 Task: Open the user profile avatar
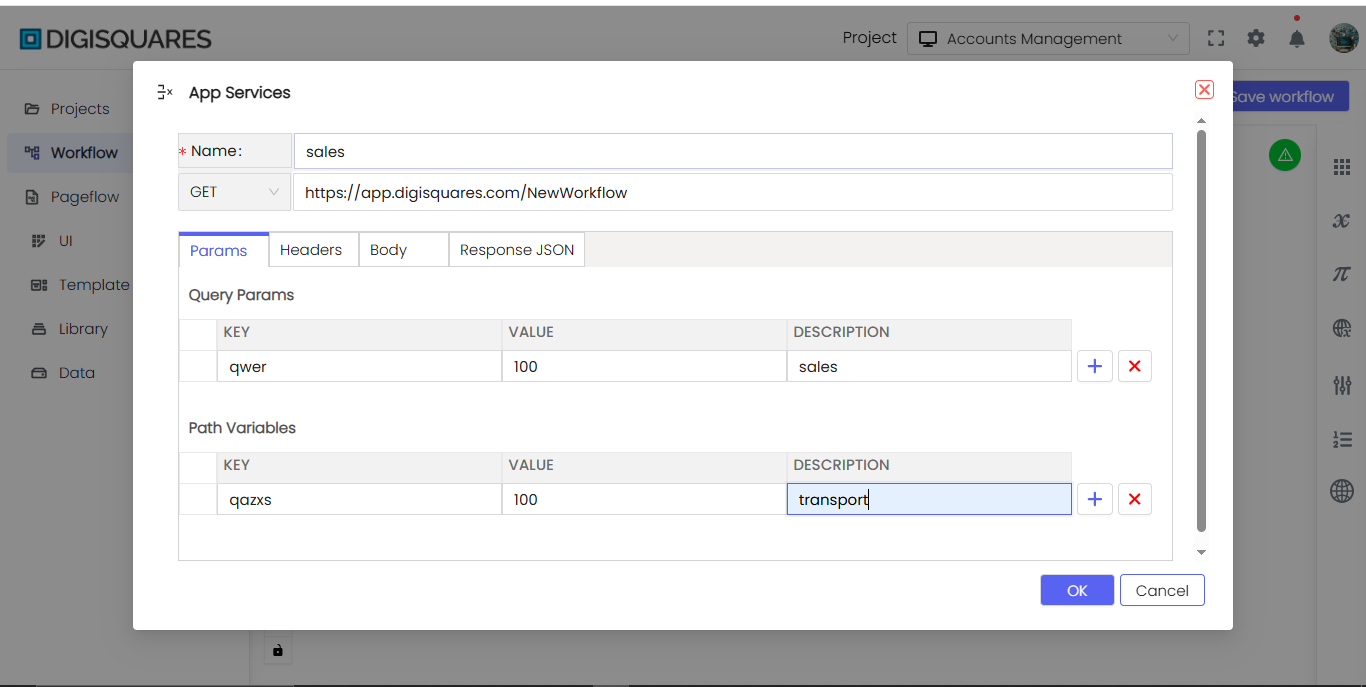coord(1343,38)
